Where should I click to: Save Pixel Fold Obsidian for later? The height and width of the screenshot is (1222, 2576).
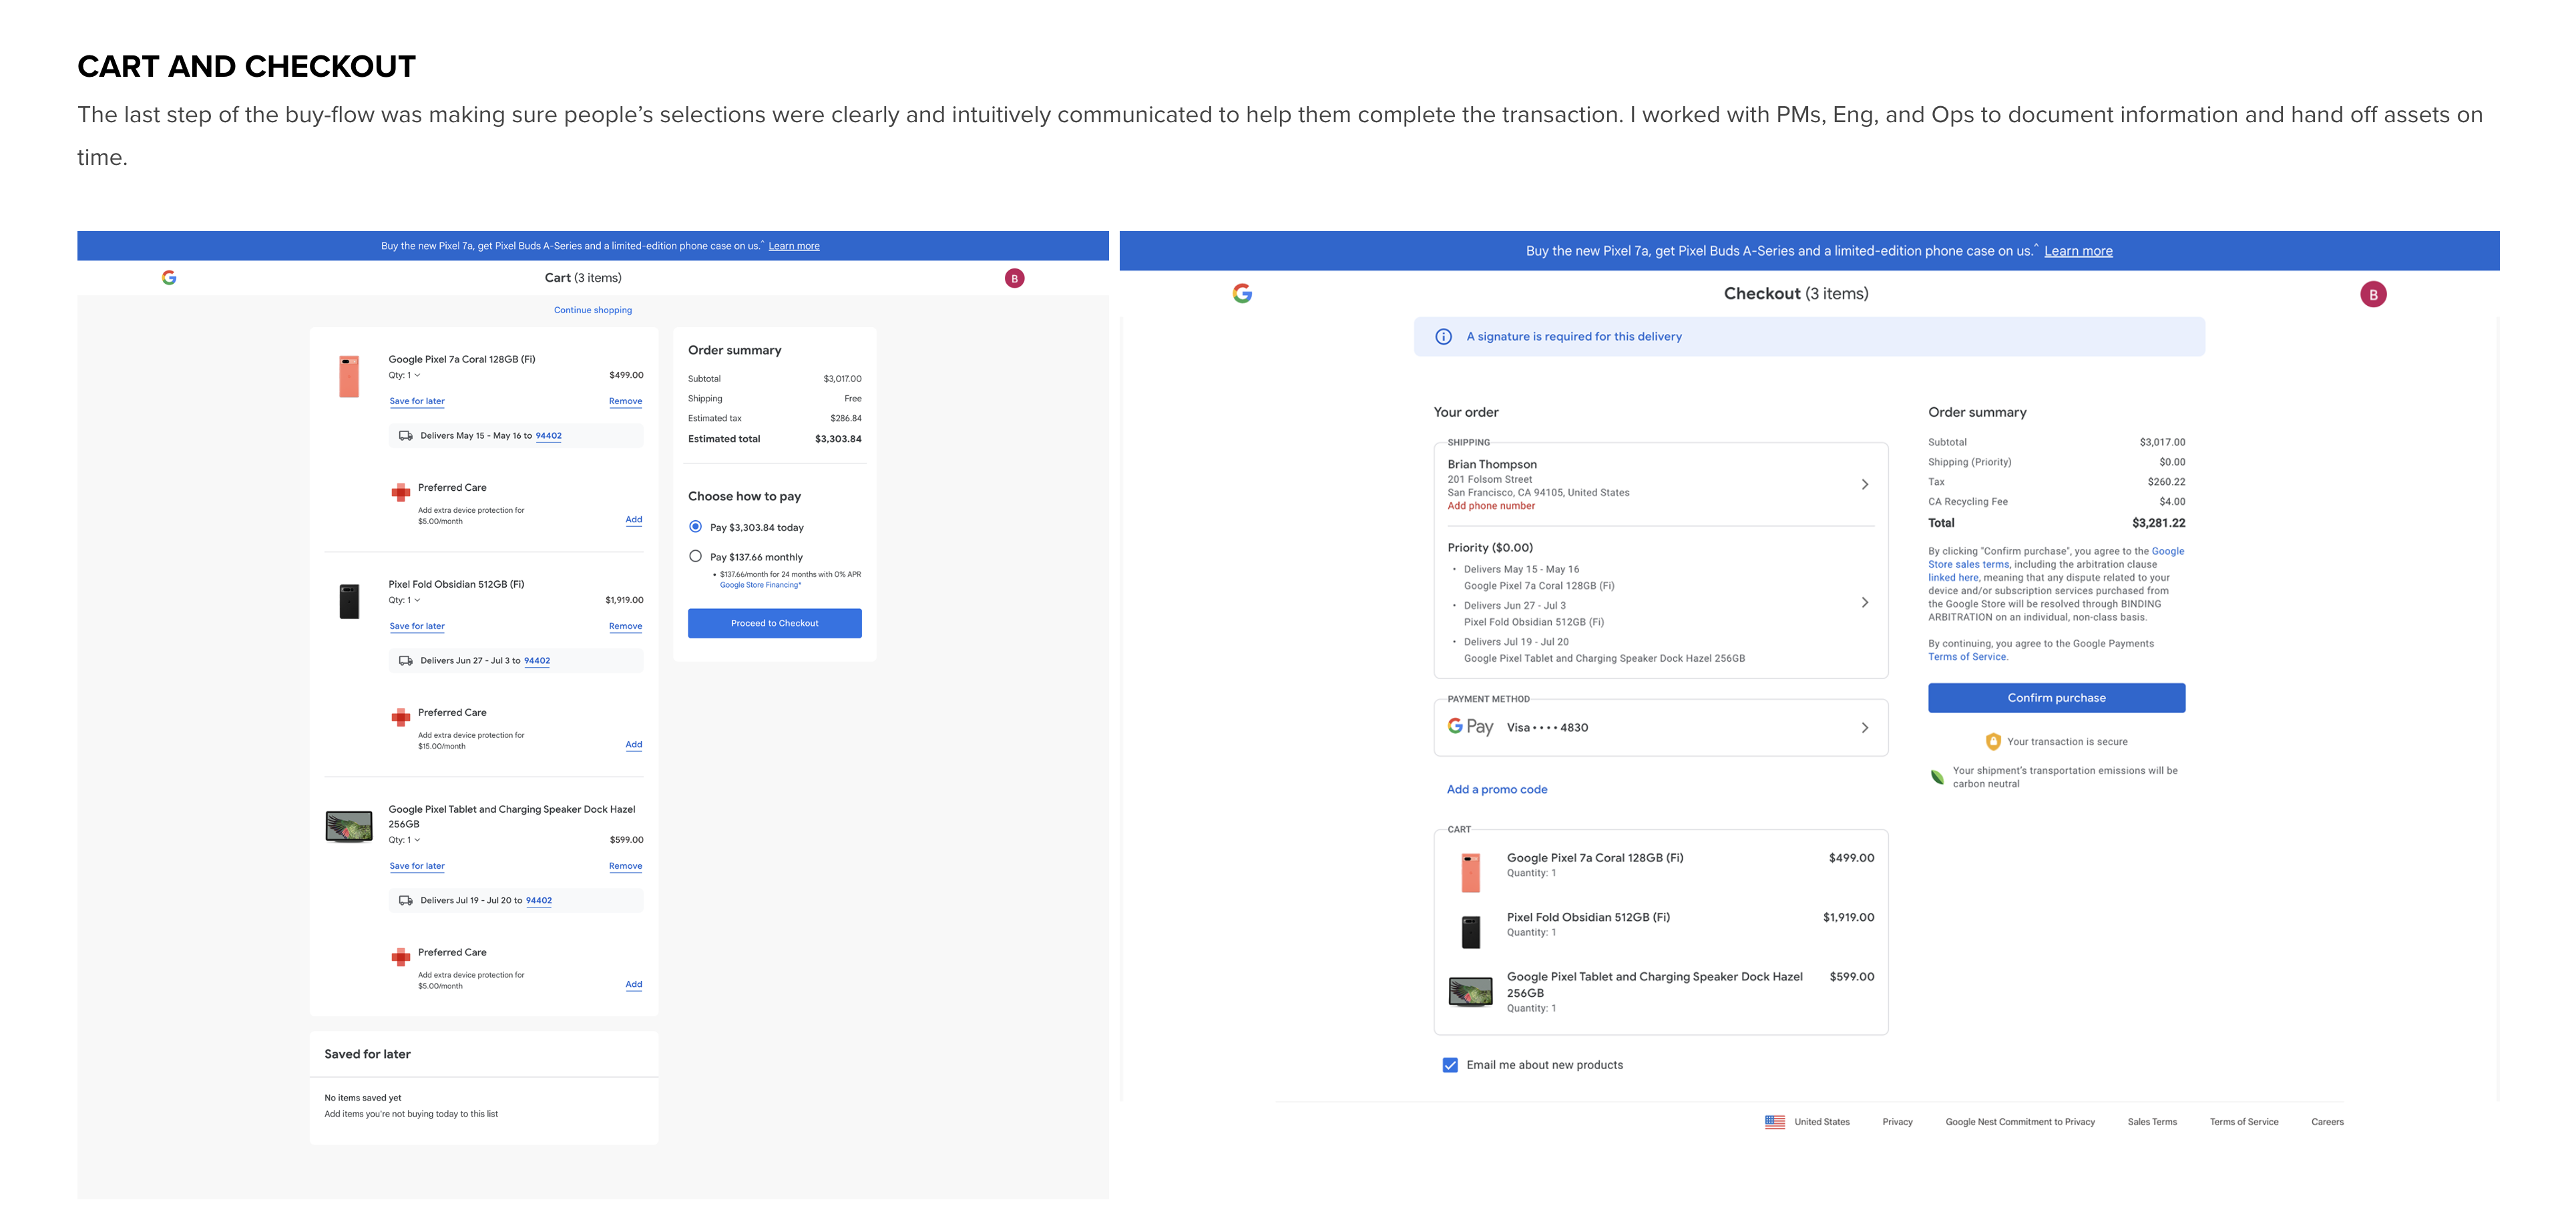click(417, 626)
